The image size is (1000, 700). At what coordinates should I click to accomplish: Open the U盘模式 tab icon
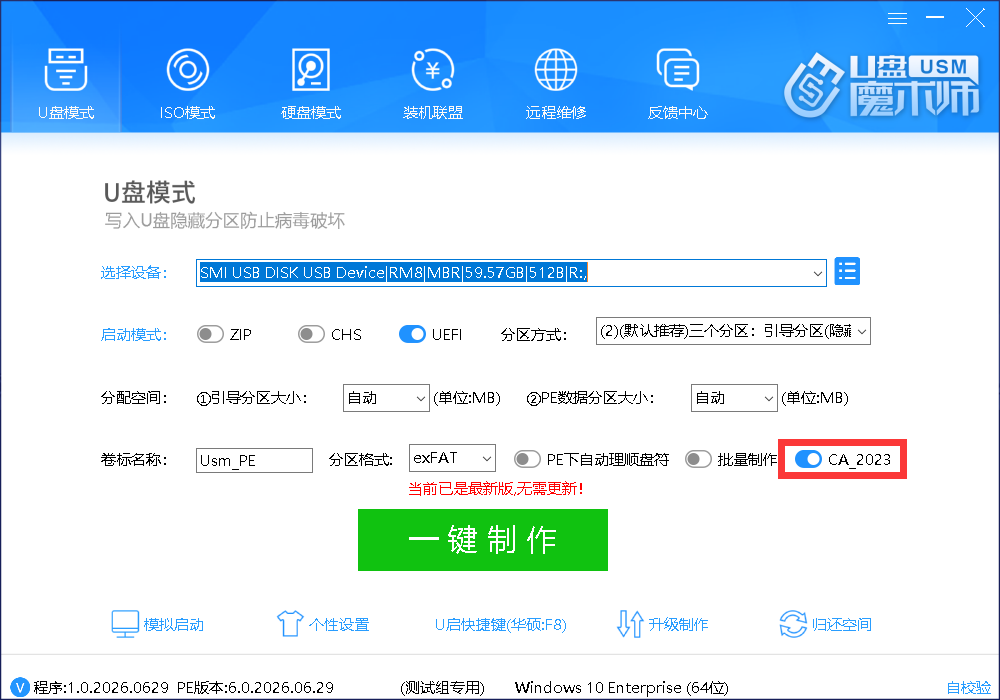click(x=66, y=69)
